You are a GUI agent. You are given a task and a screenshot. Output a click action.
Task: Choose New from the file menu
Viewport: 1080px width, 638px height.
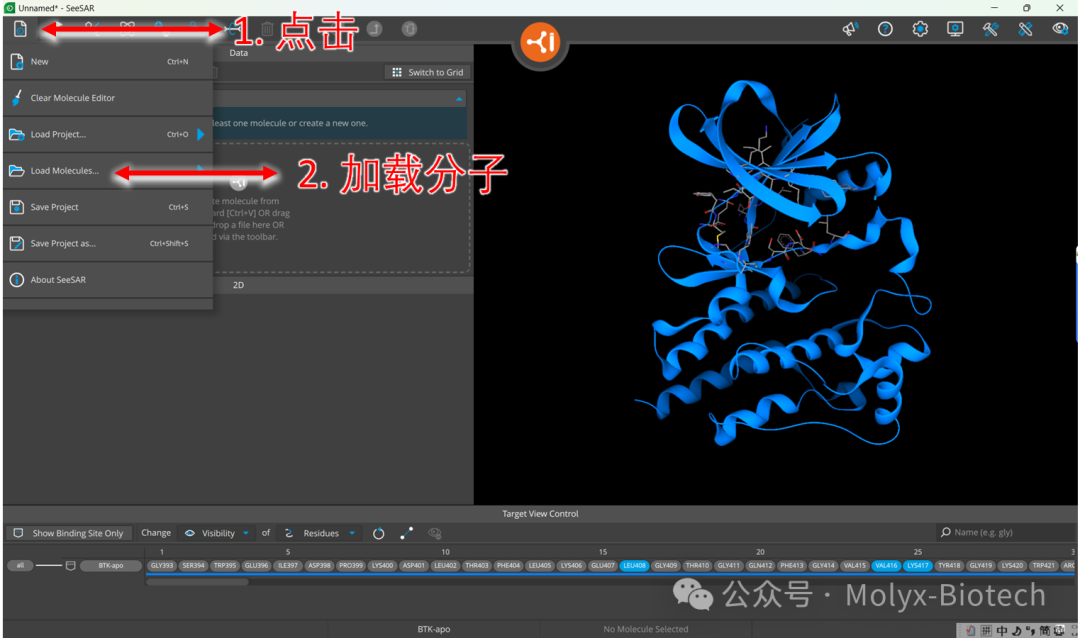108,61
